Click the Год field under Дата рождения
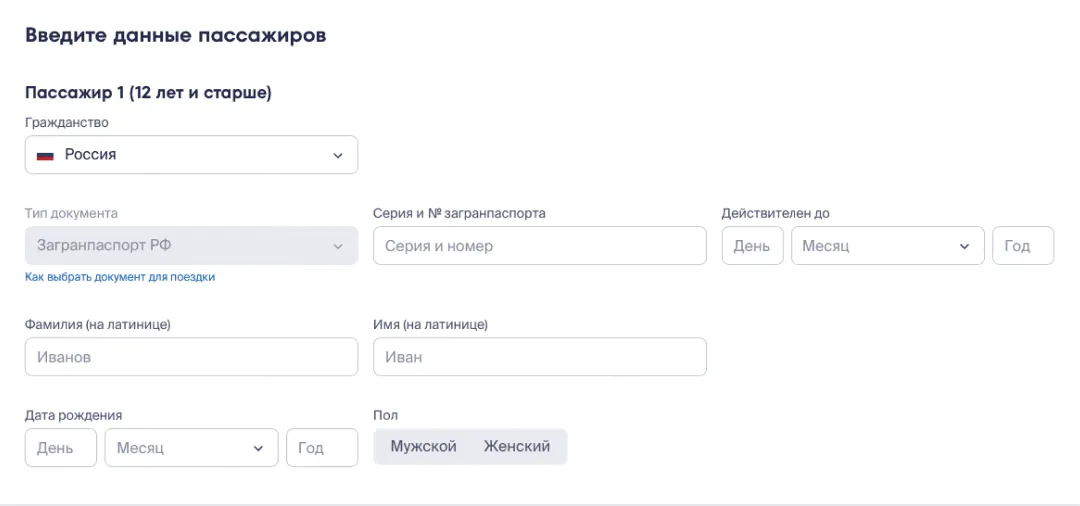This screenshot has width=1080, height=506. [321, 448]
